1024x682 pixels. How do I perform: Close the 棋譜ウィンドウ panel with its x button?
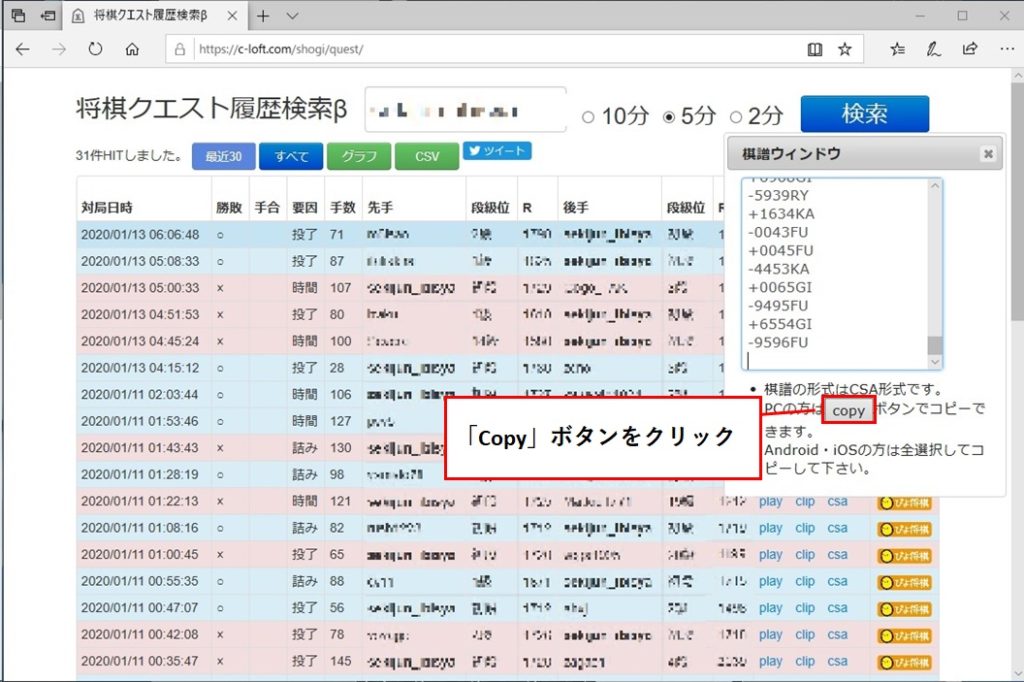pos(988,154)
